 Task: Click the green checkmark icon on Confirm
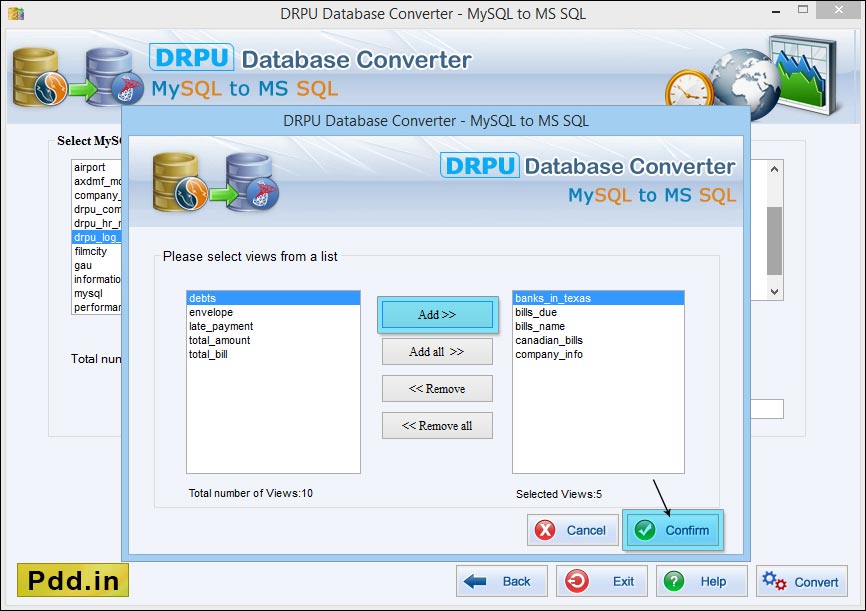point(645,530)
